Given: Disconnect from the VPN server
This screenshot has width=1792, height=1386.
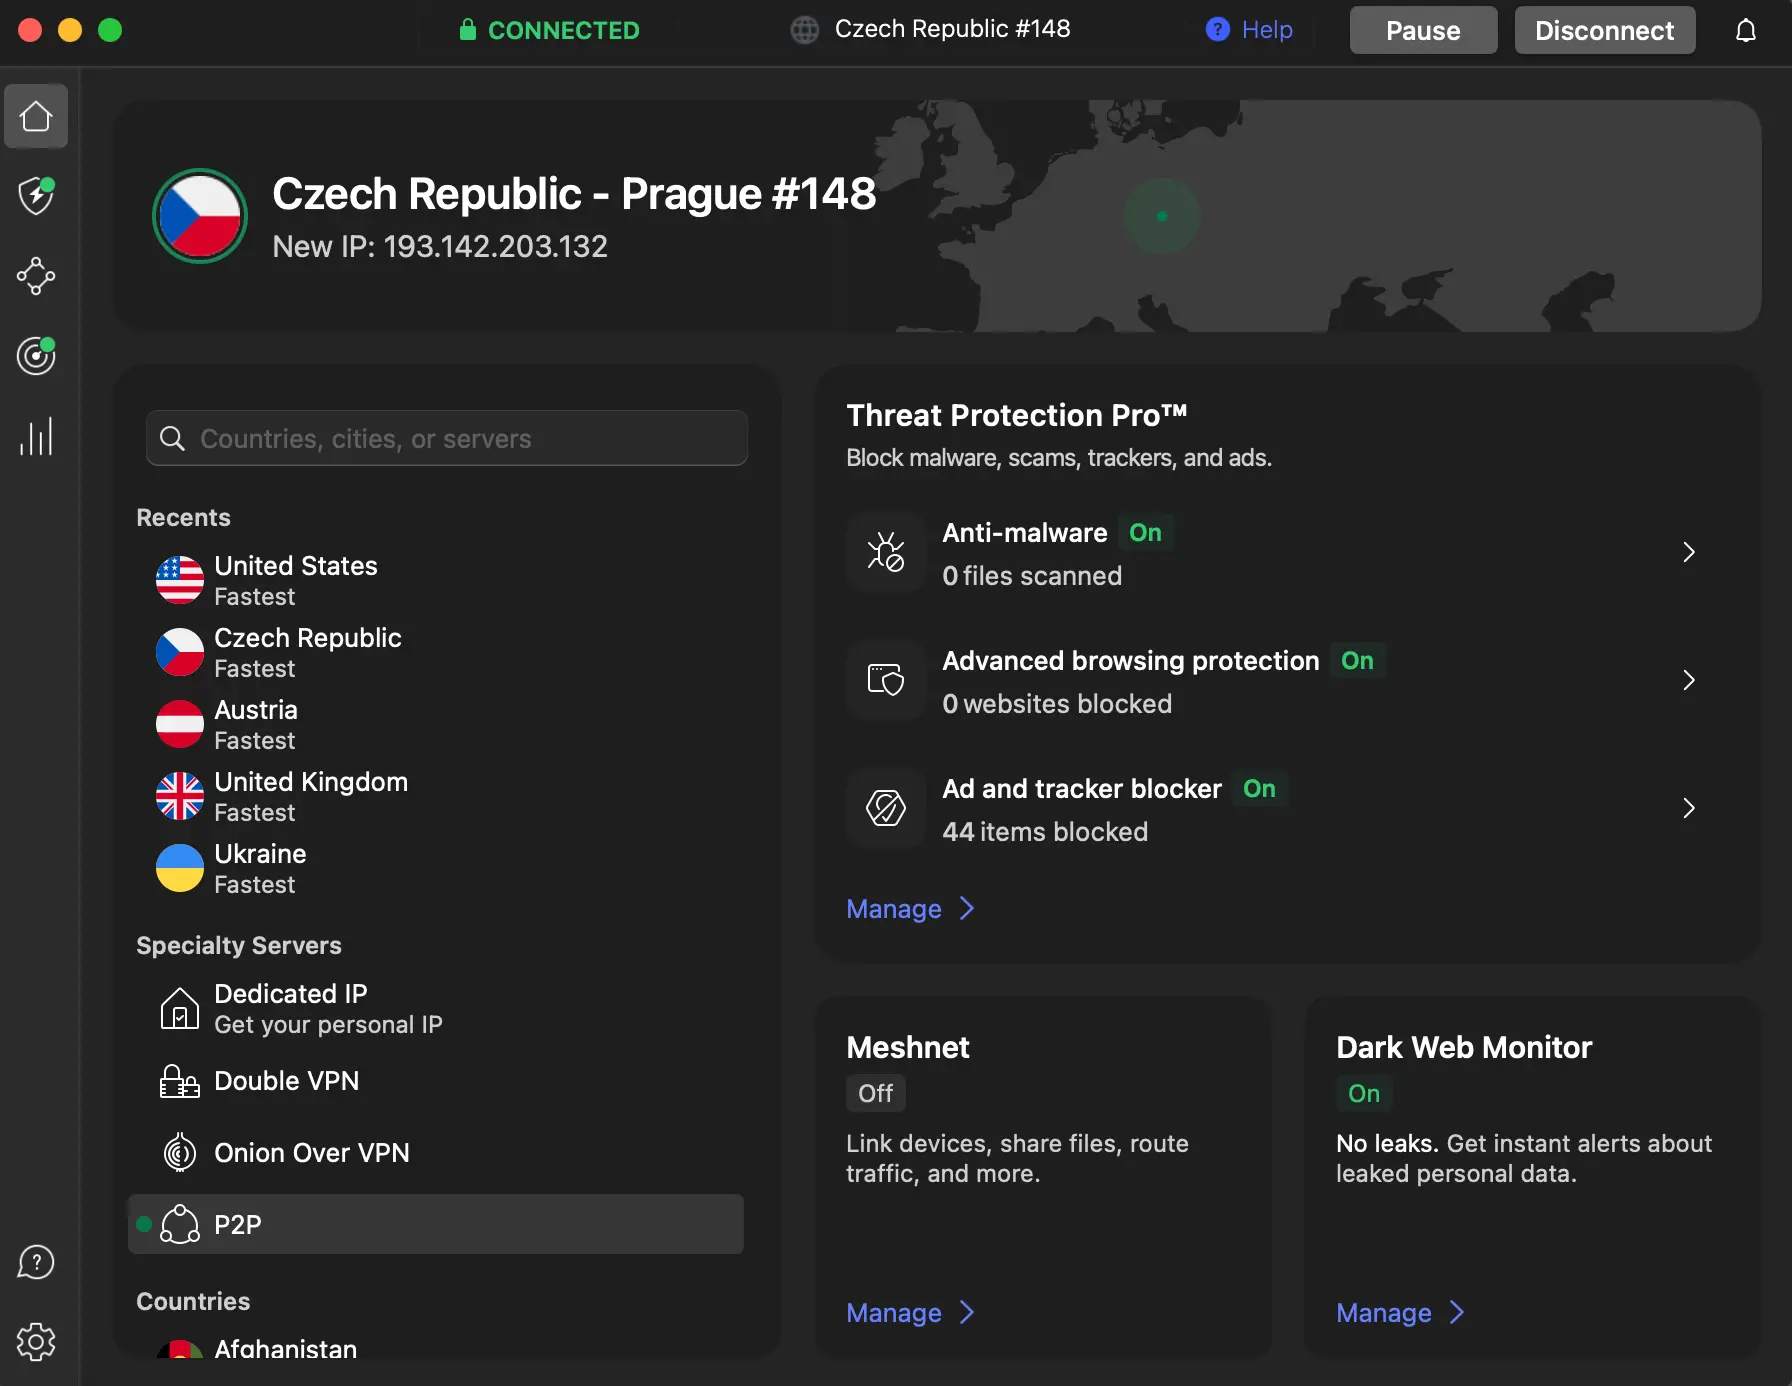Looking at the screenshot, I should (1604, 30).
